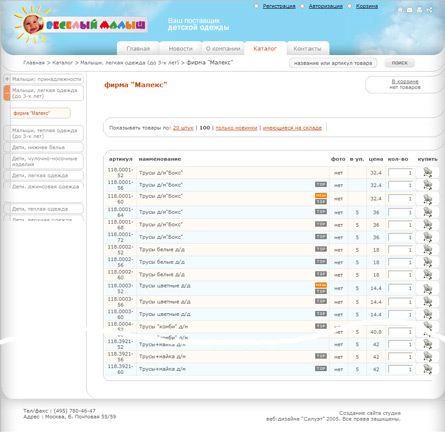Click Трусы+майка д/н in row 118.3921-56

point(162,357)
